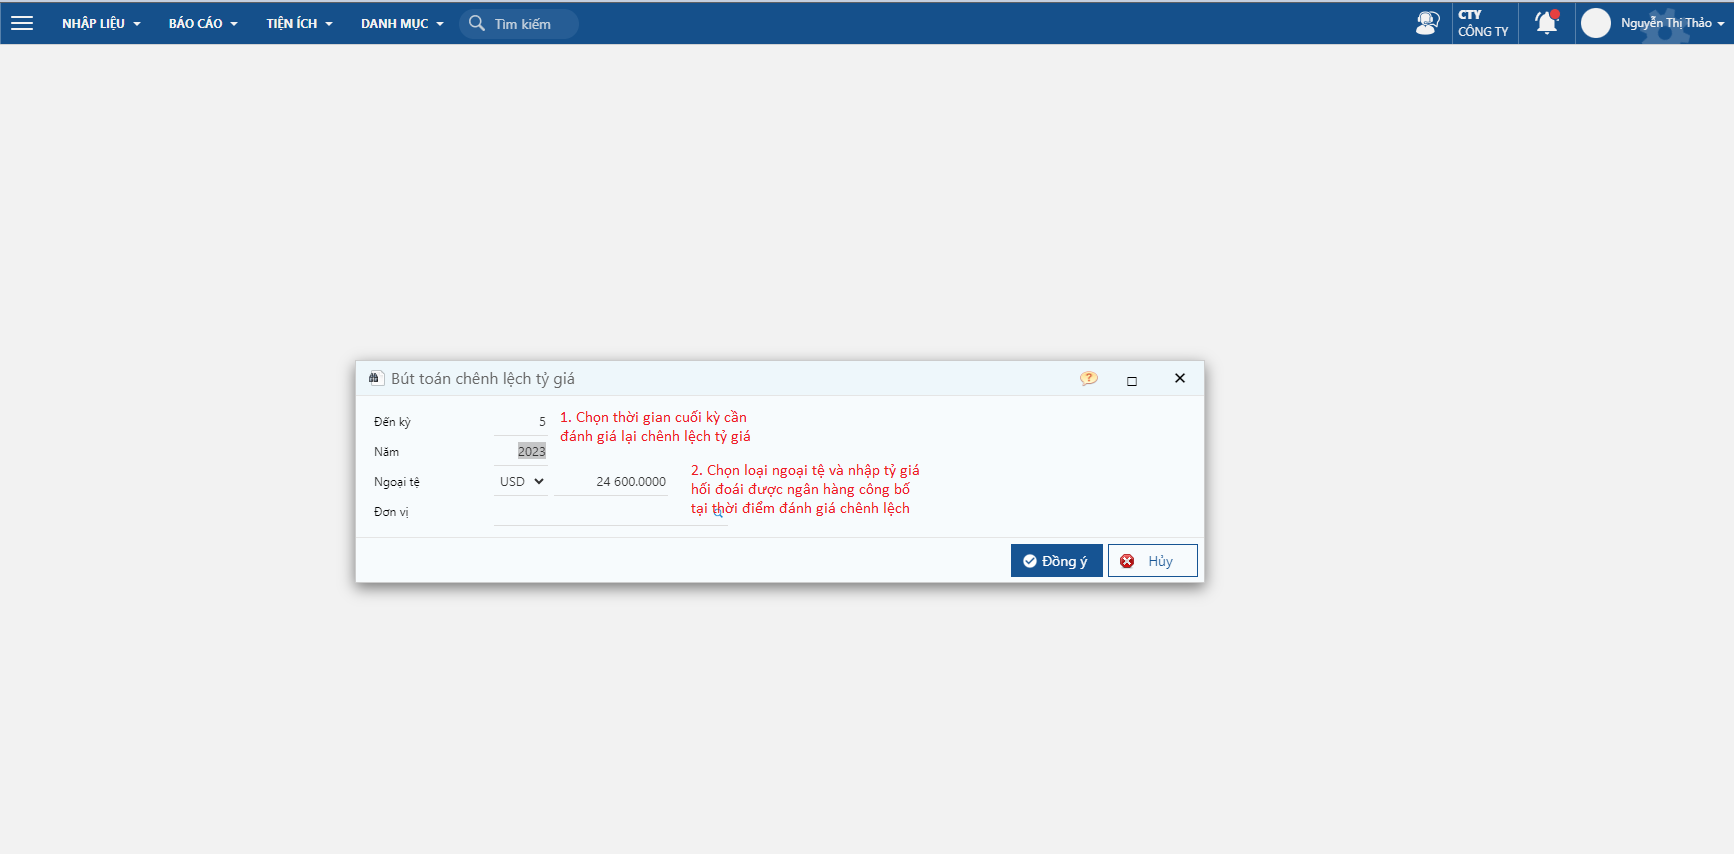Cancel with the Hủy button
This screenshot has height=854, width=1734.
pyautogui.click(x=1152, y=561)
